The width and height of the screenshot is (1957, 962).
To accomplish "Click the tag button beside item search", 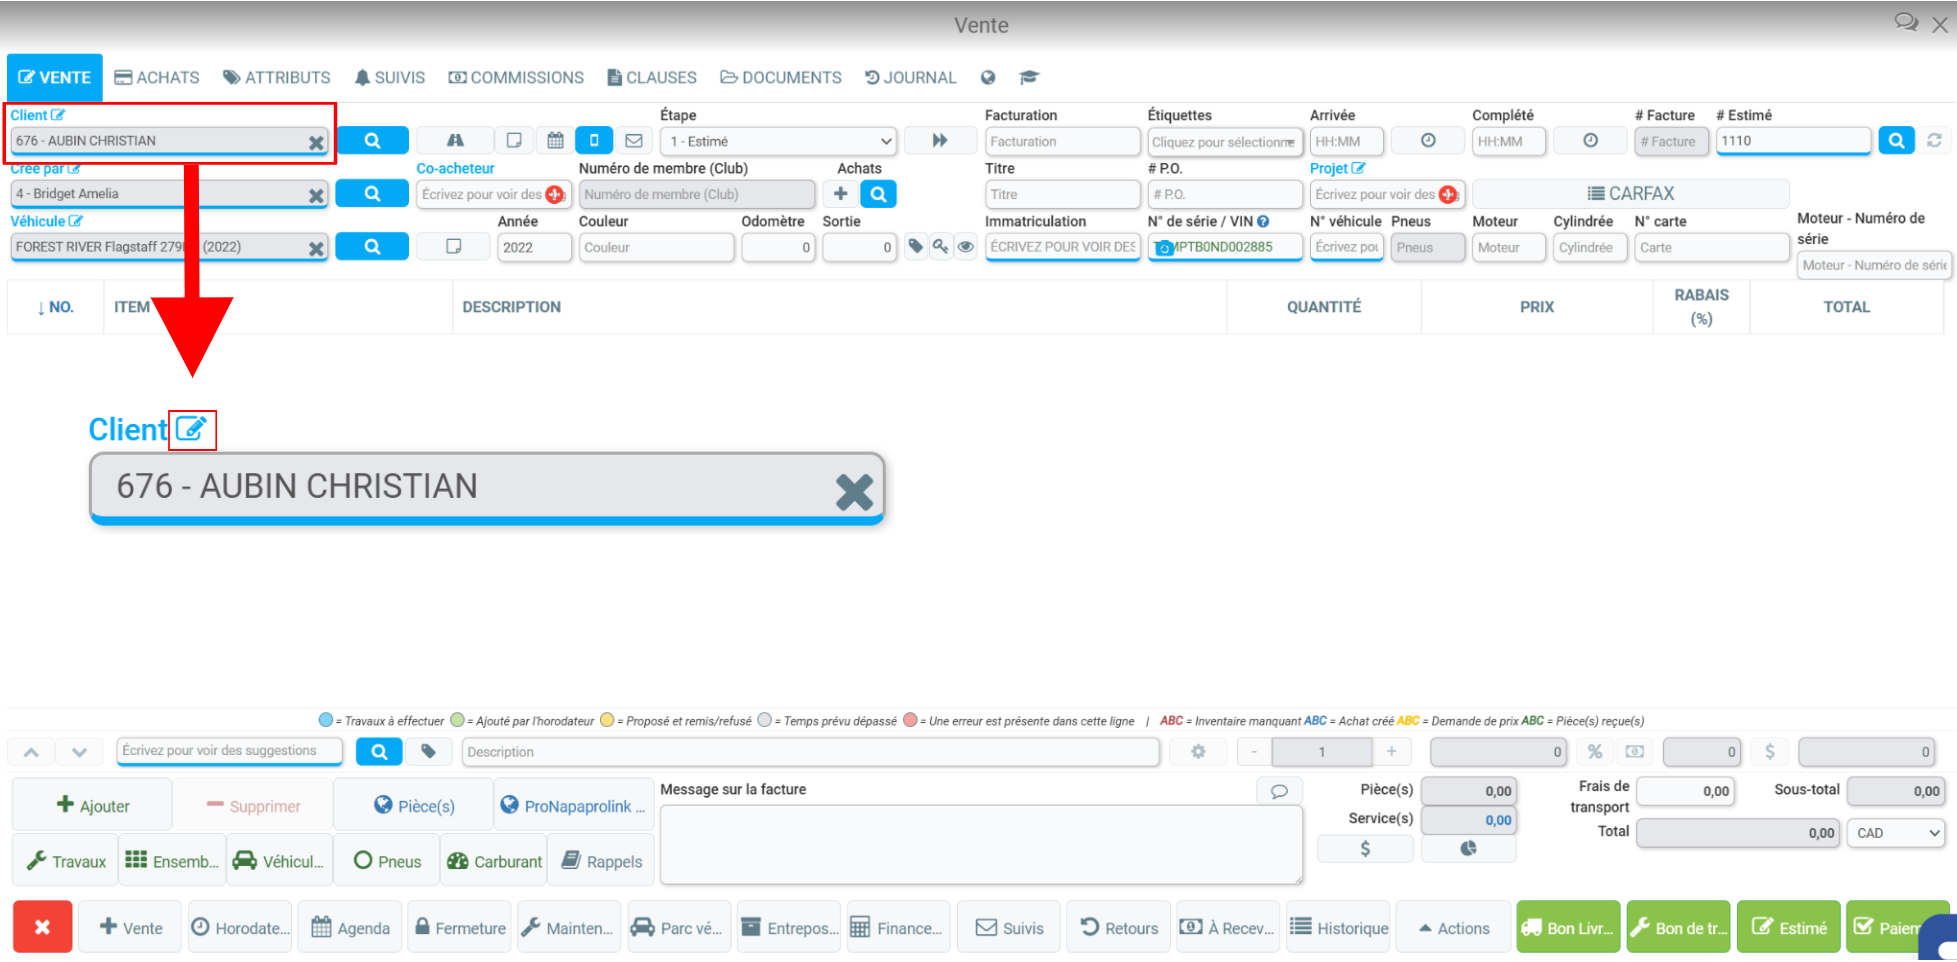I will 428,752.
